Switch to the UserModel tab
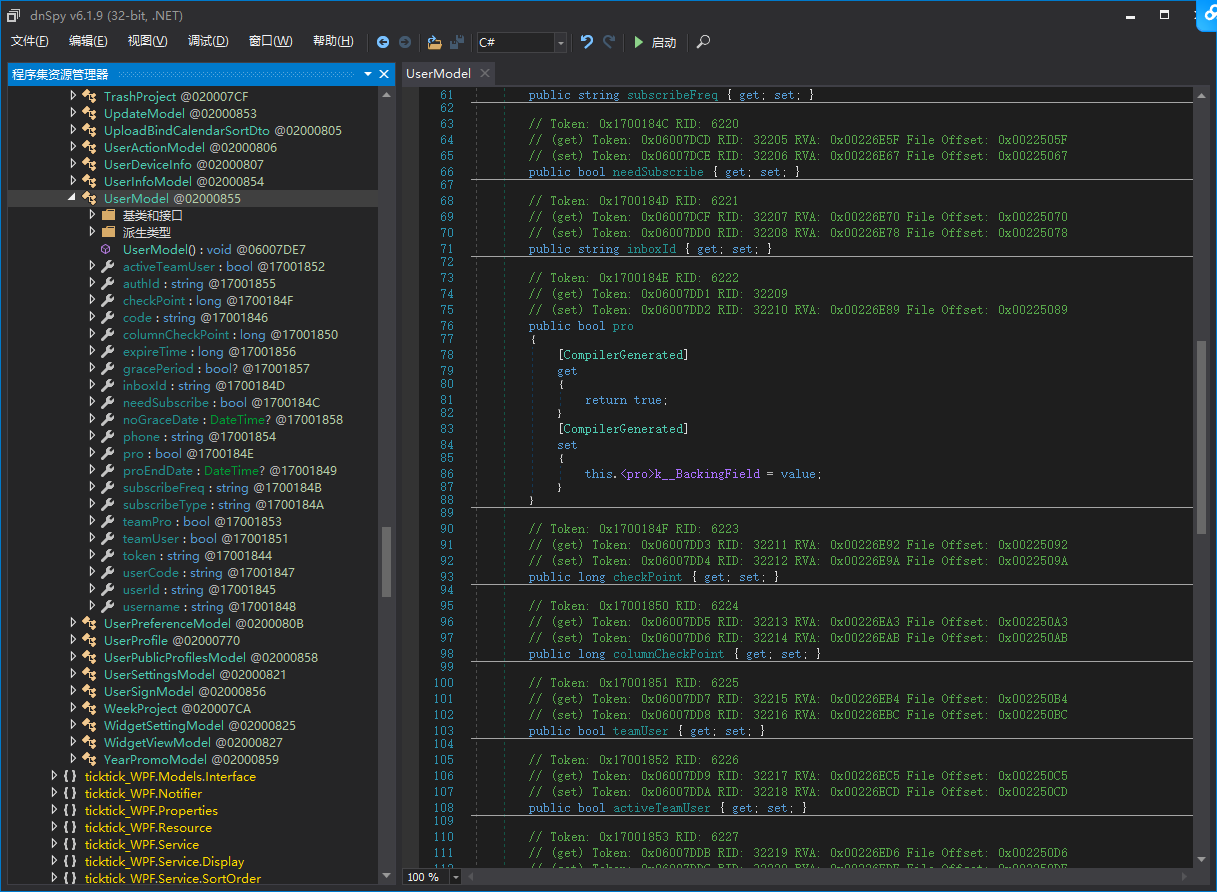The image size is (1217, 892). [438, 73]
